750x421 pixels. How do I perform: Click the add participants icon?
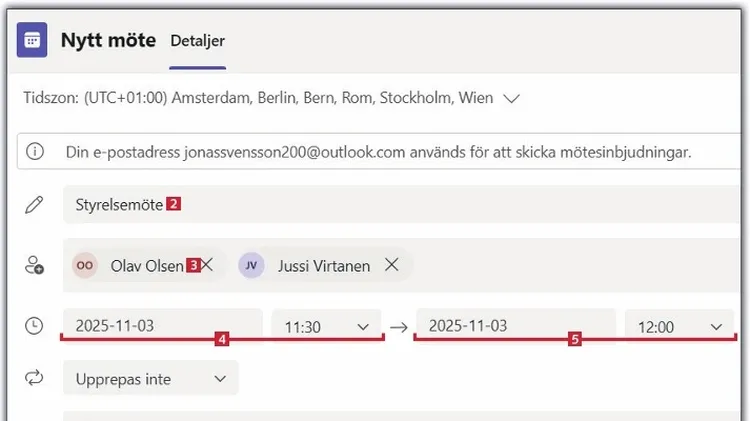[x=35, y=266]
